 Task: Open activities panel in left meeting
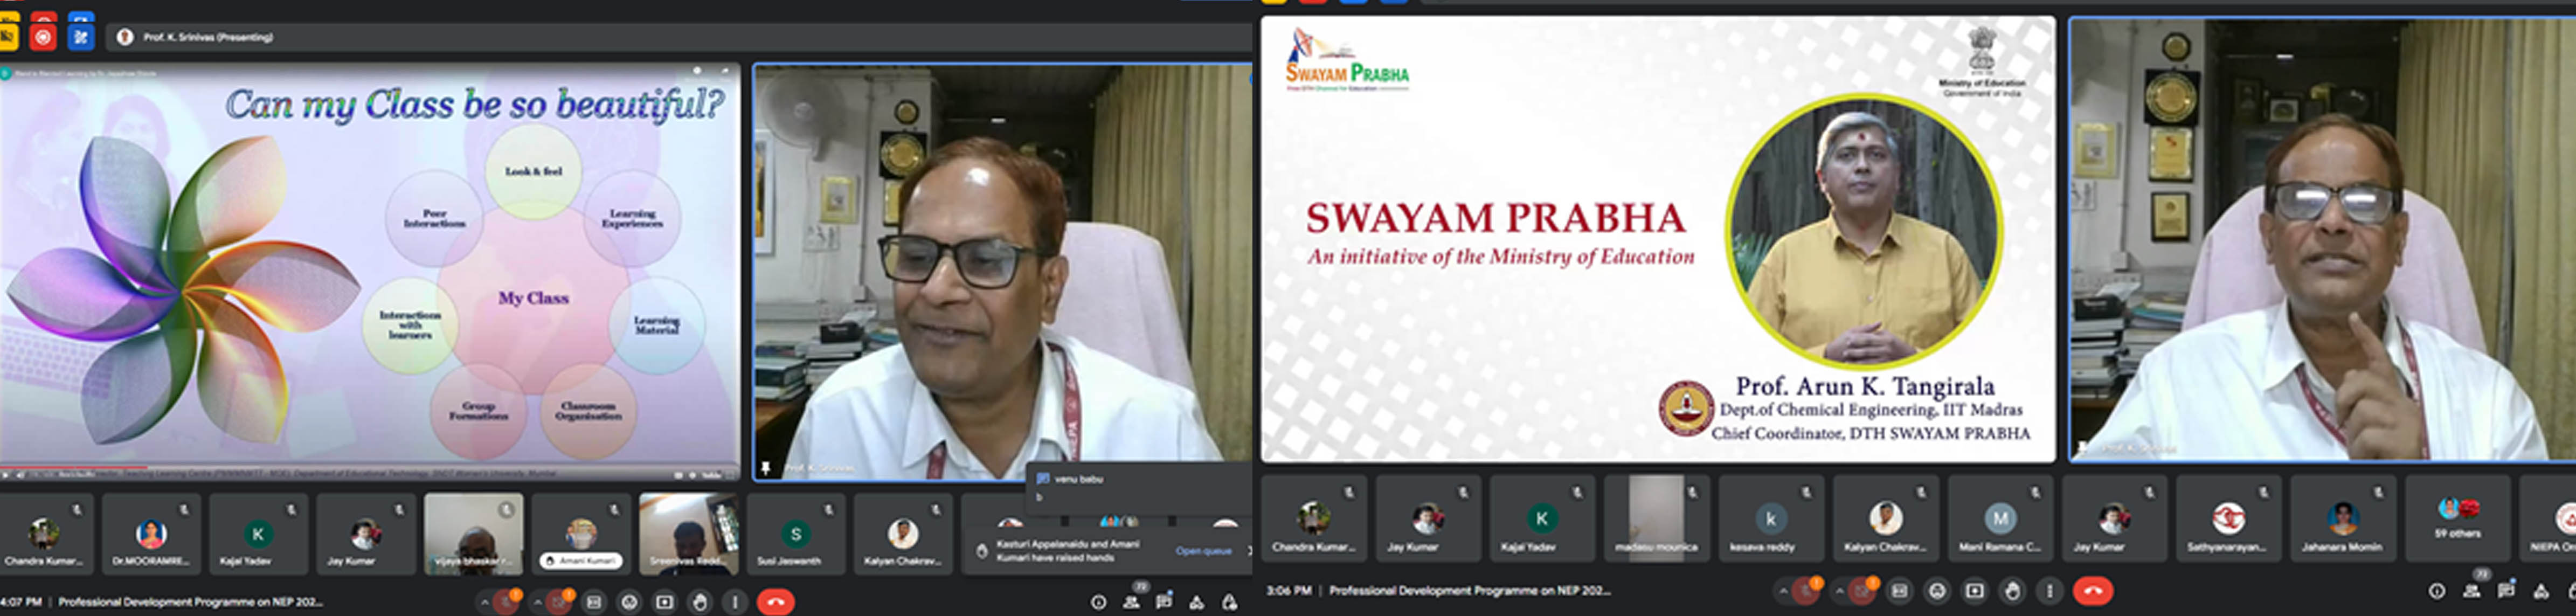[x=1197, y=602]
